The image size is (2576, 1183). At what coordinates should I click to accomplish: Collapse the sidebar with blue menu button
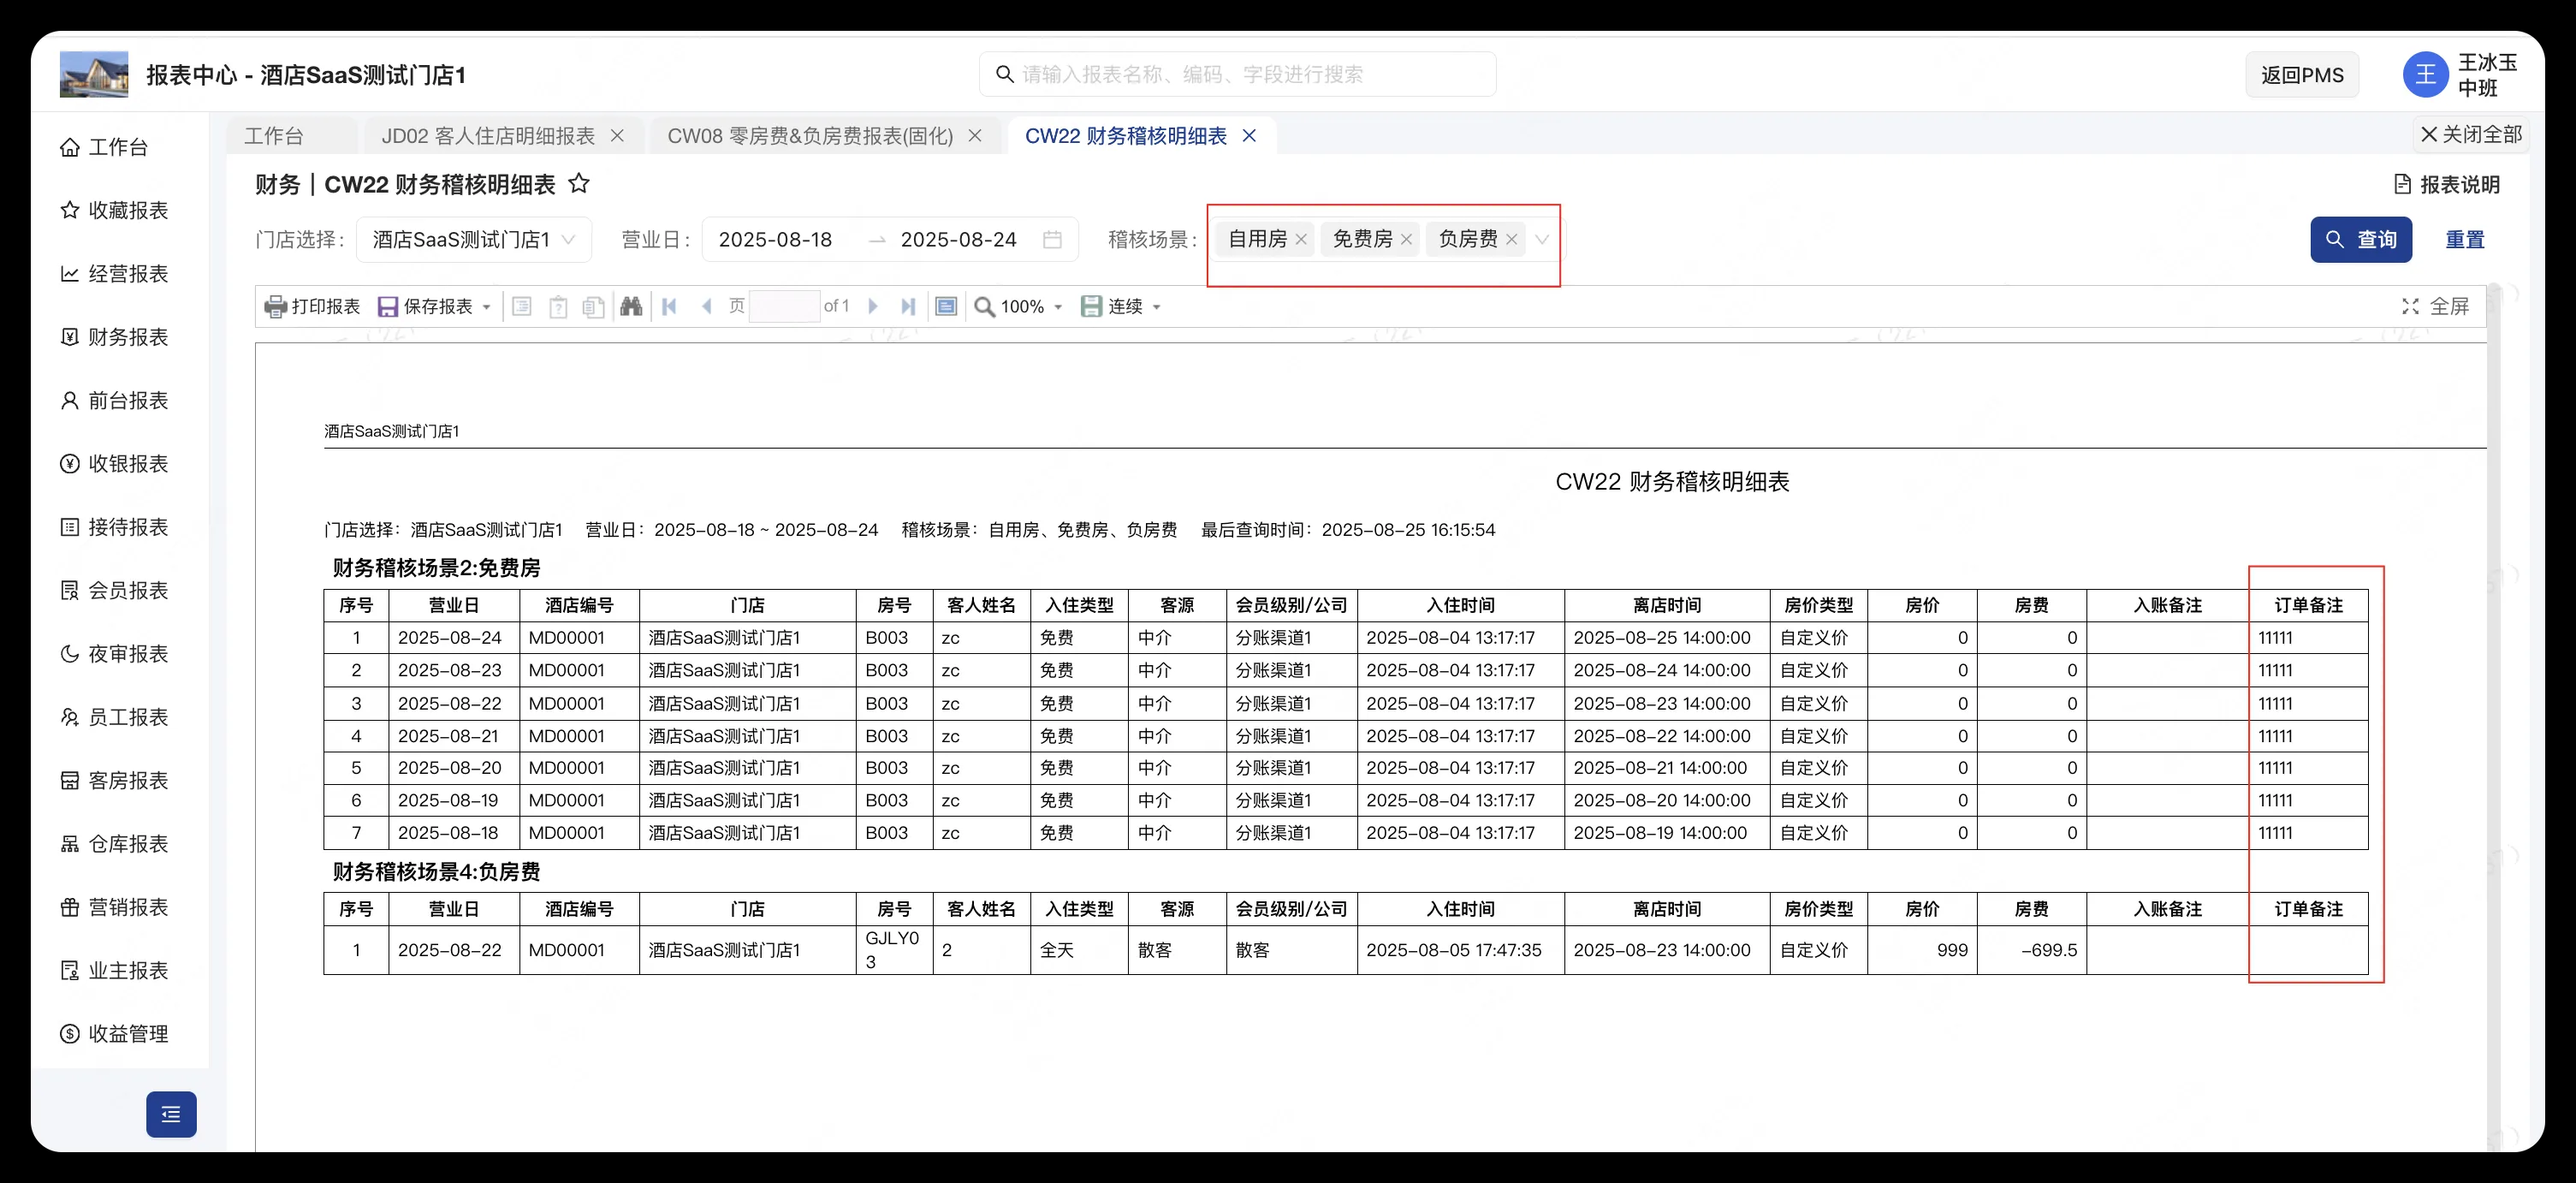tap(171, 1114)
